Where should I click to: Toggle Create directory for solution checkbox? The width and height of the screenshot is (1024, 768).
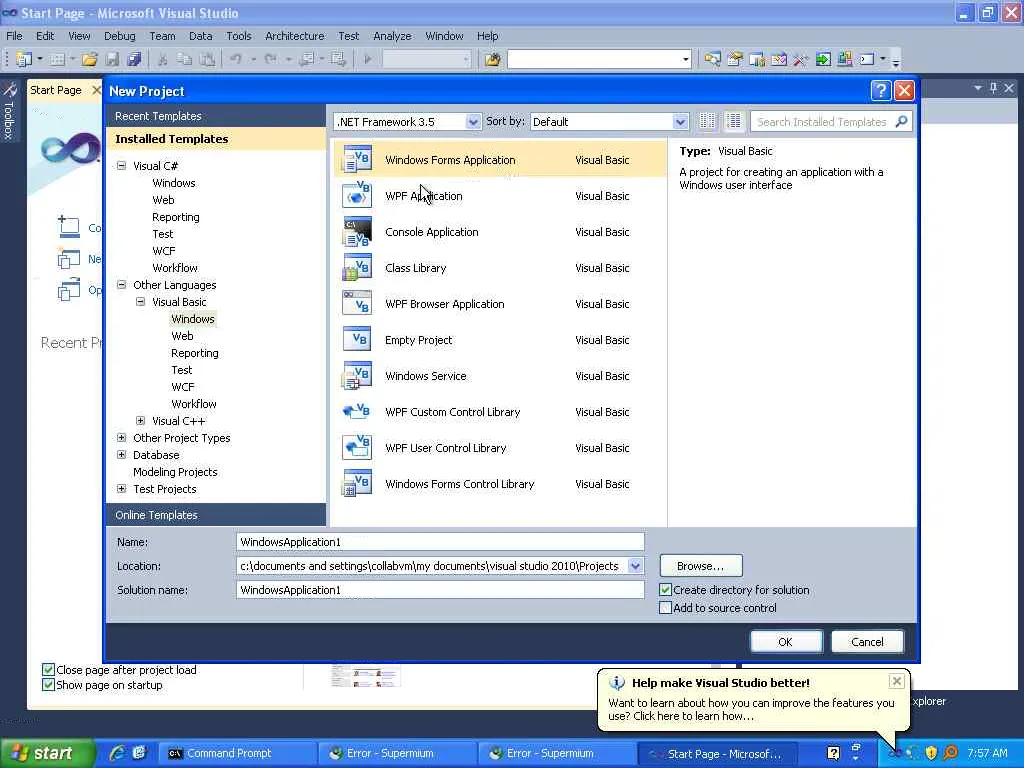pos(665,590)
